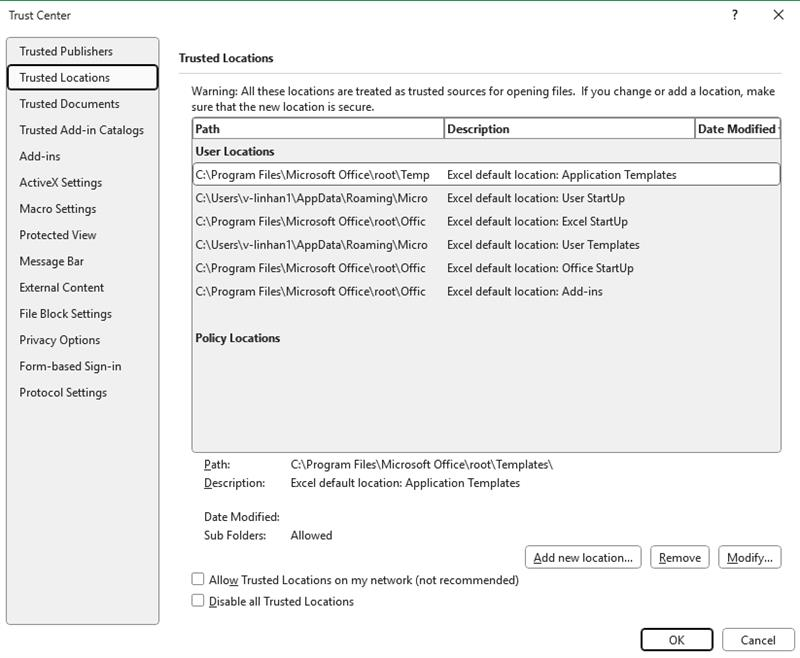Screen dimensions: 800x658
Task: Remove the selected trusted location
Action: (x=679, y=558)
